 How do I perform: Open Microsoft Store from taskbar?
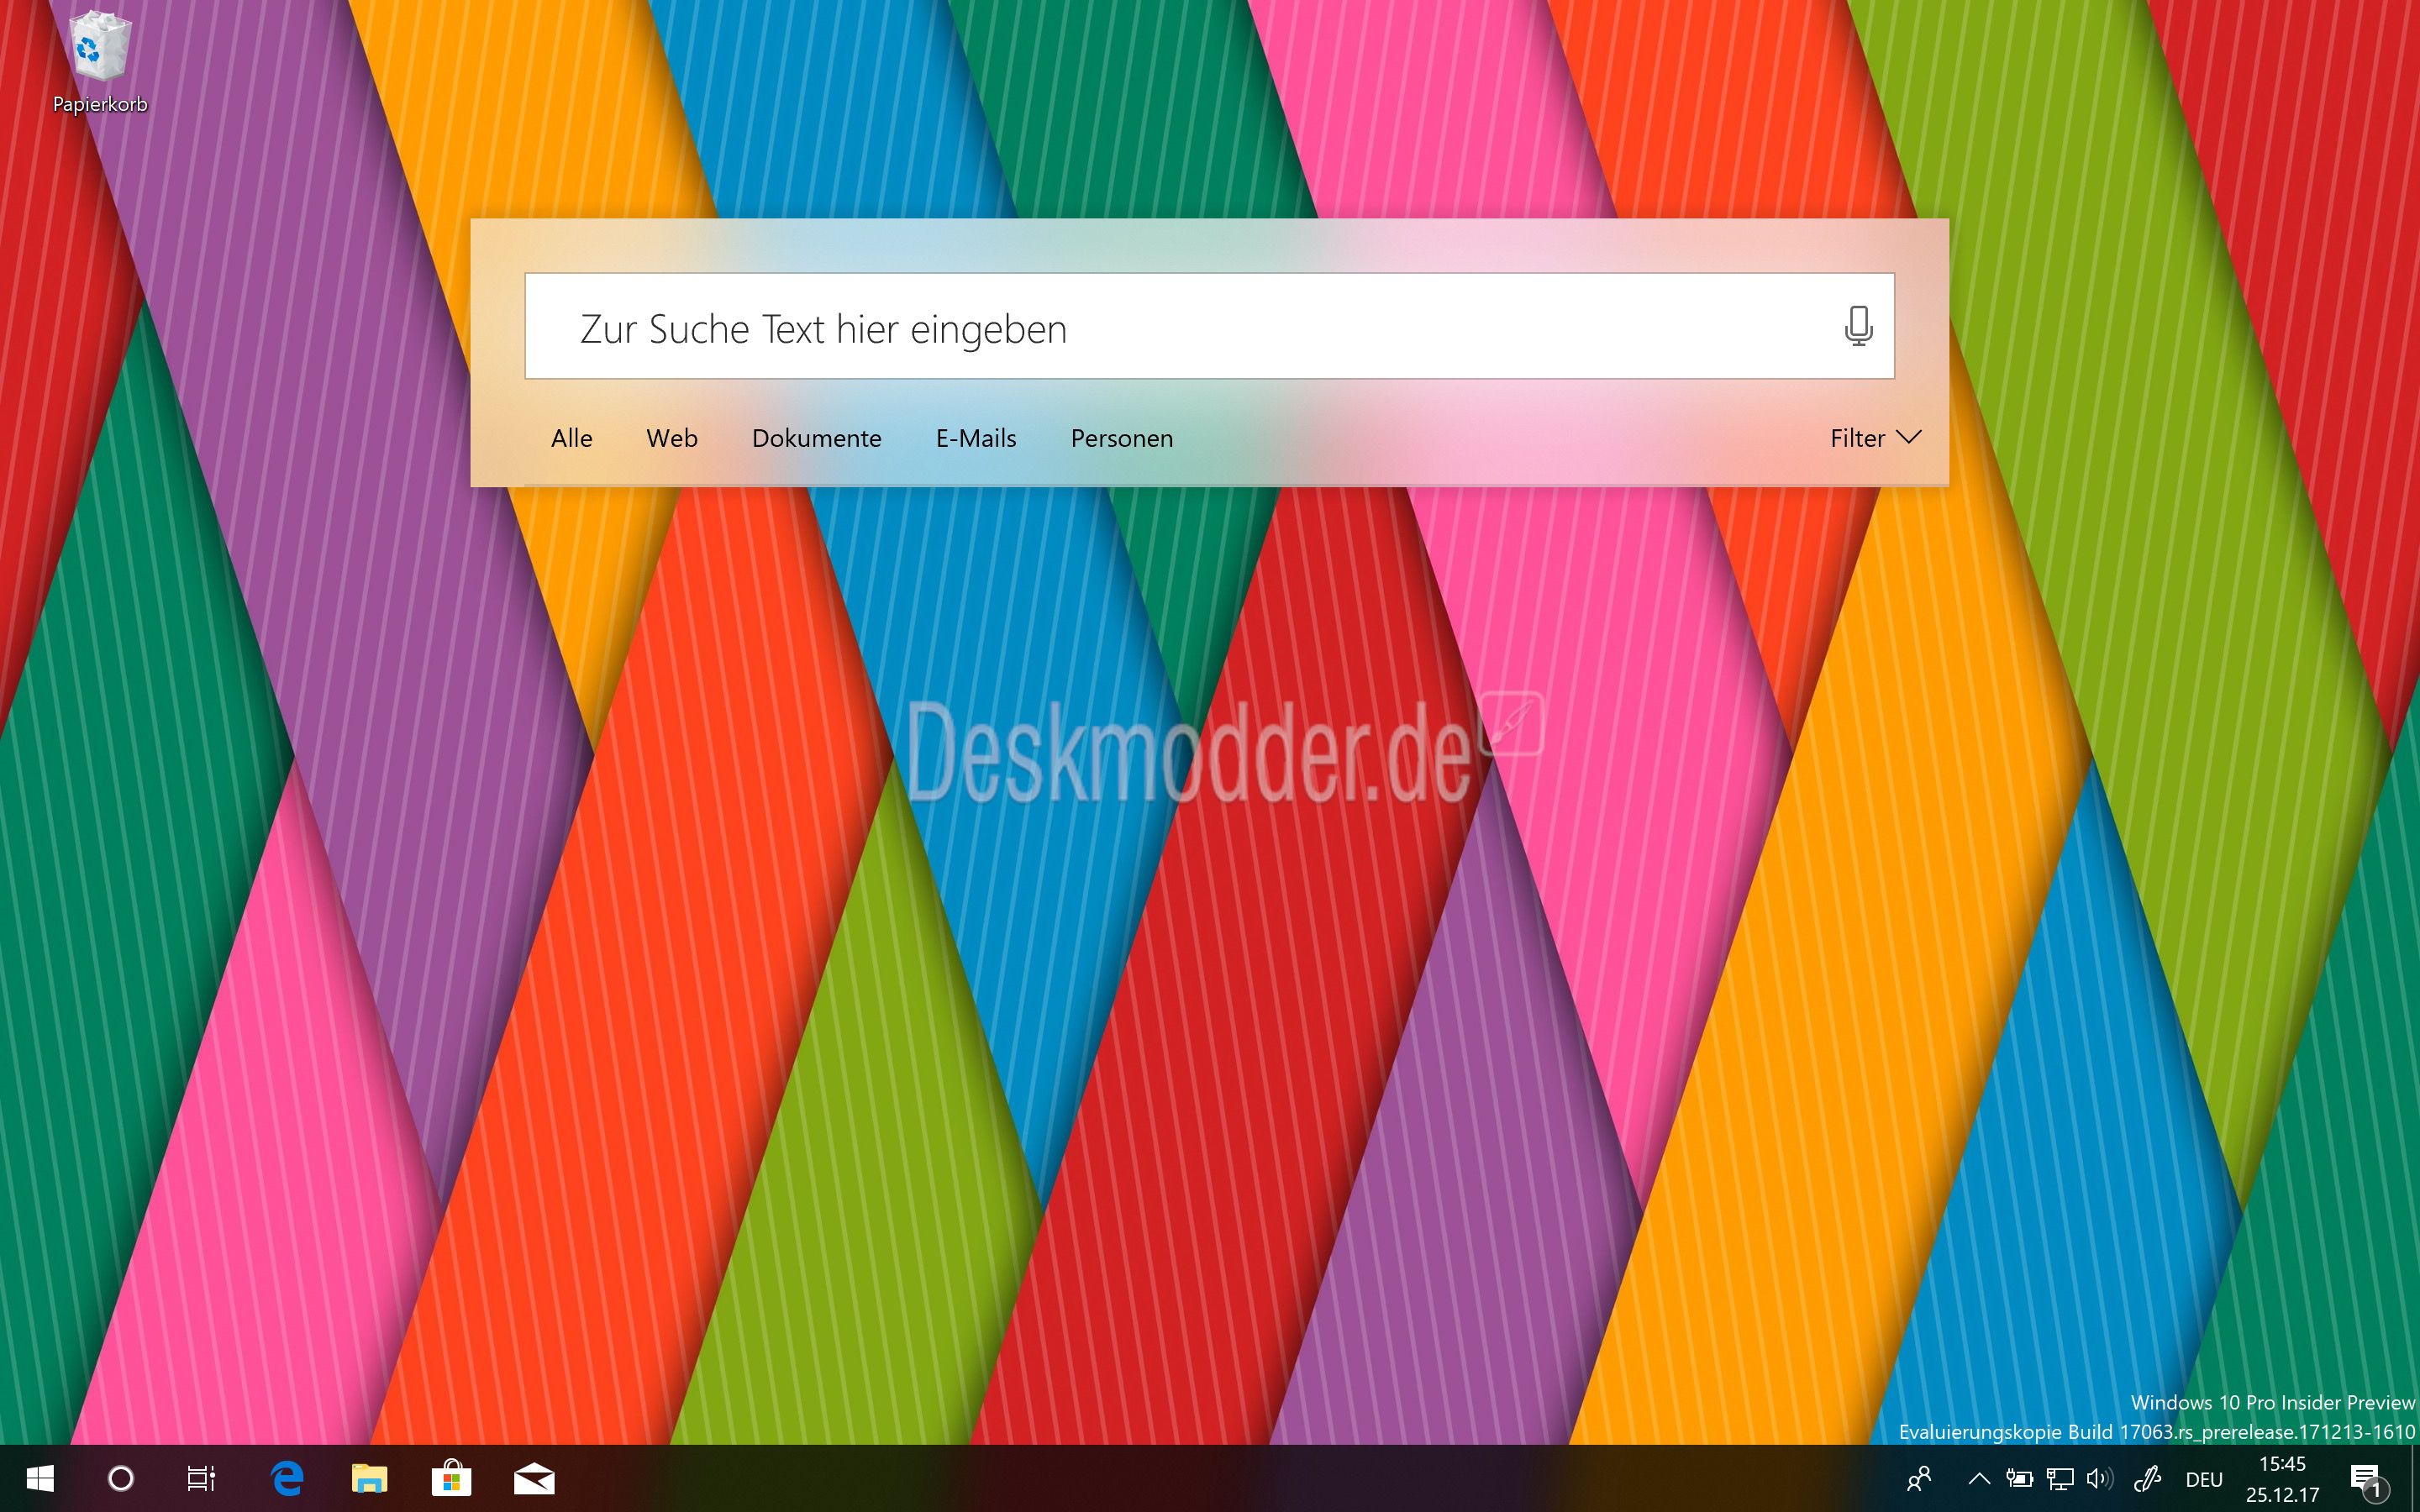coord(451,1478)
